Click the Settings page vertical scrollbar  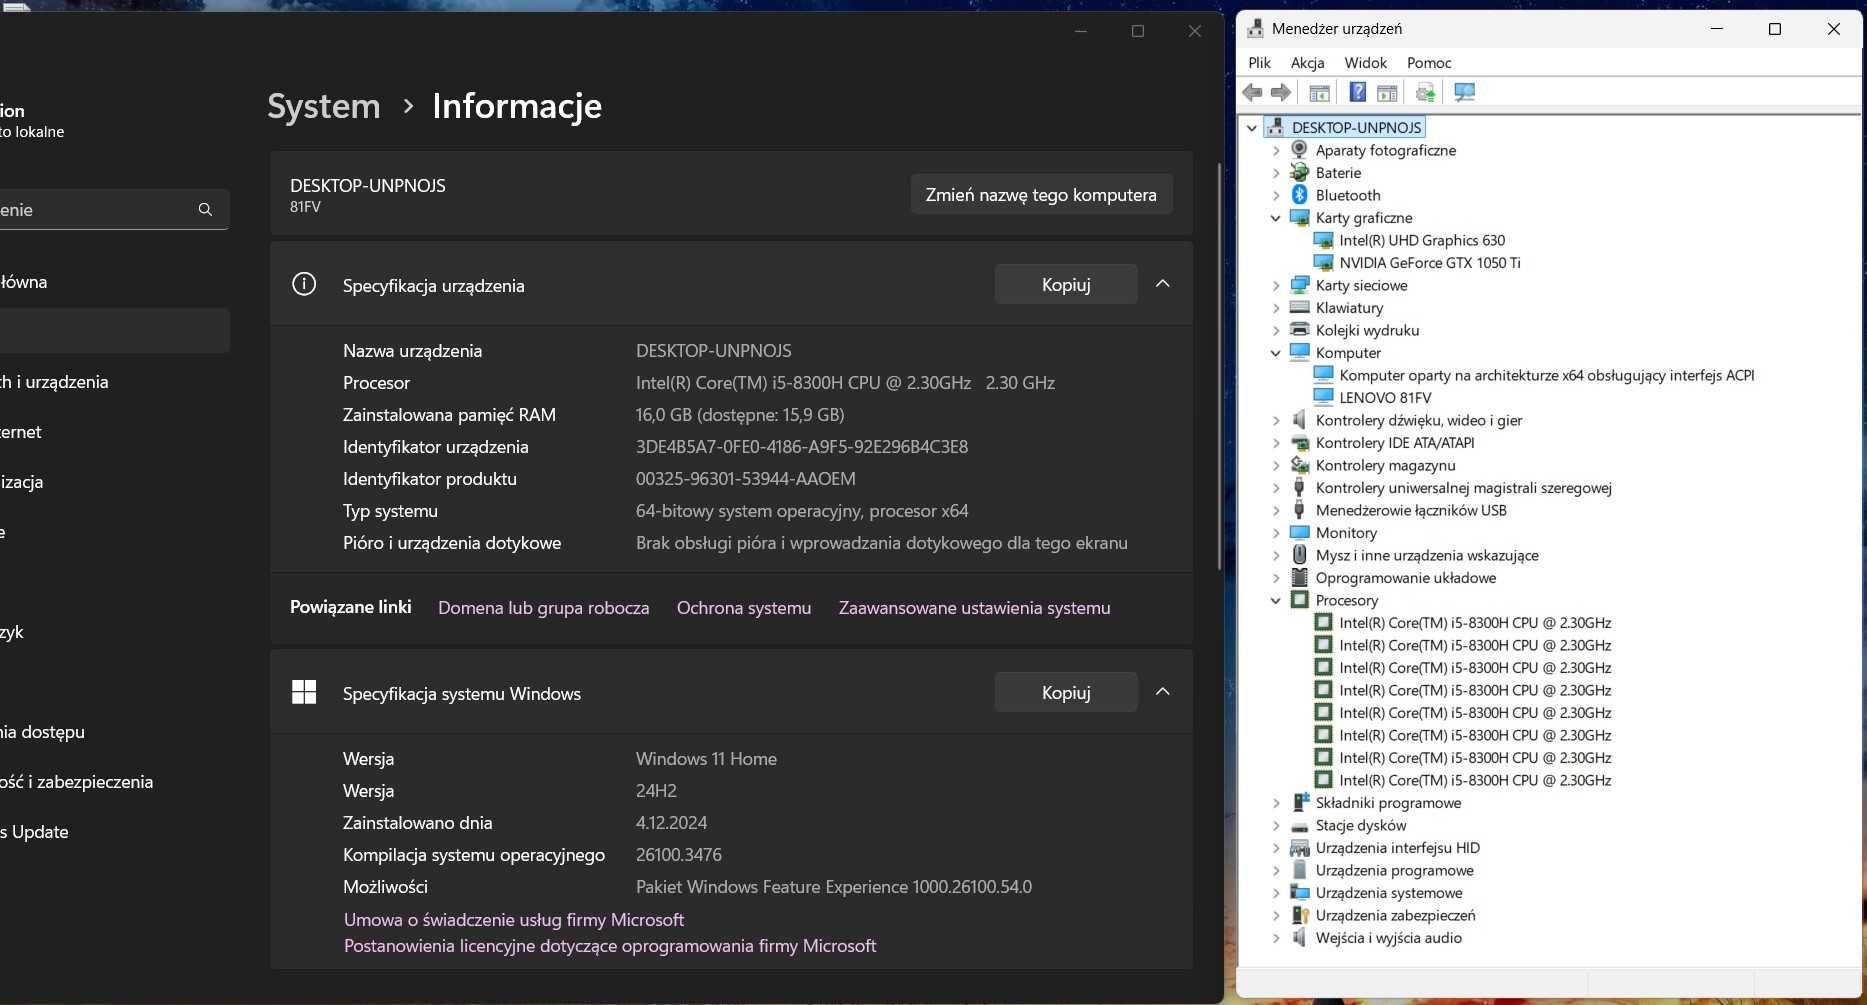[1219, 365]
